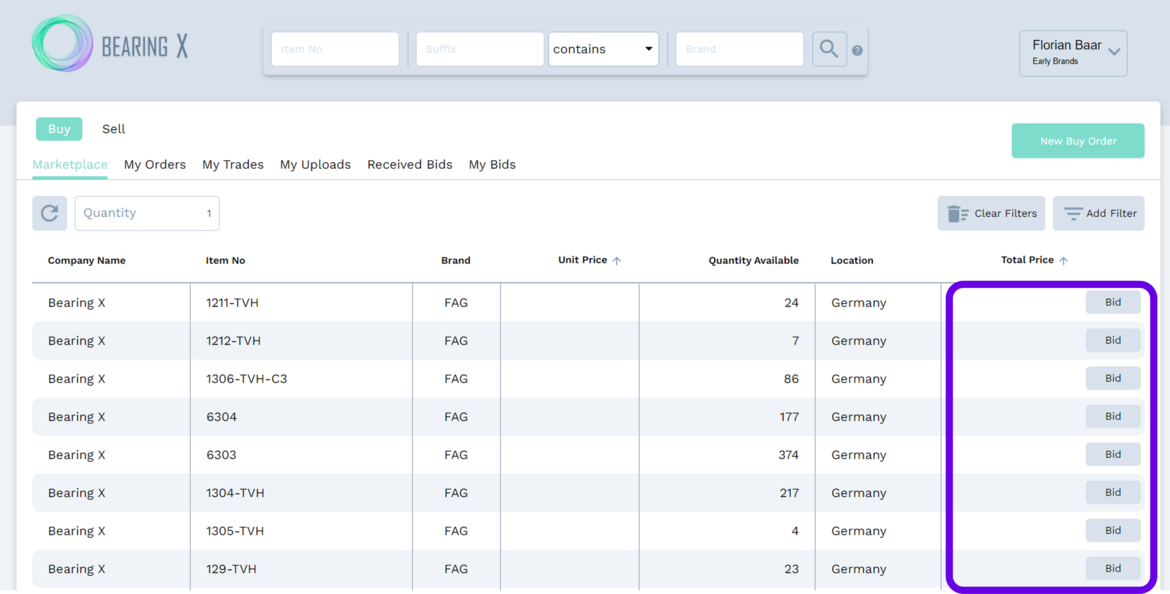1170x594 pixels.
Task: Click the help question mark icon
Action: tap(857, 50)
